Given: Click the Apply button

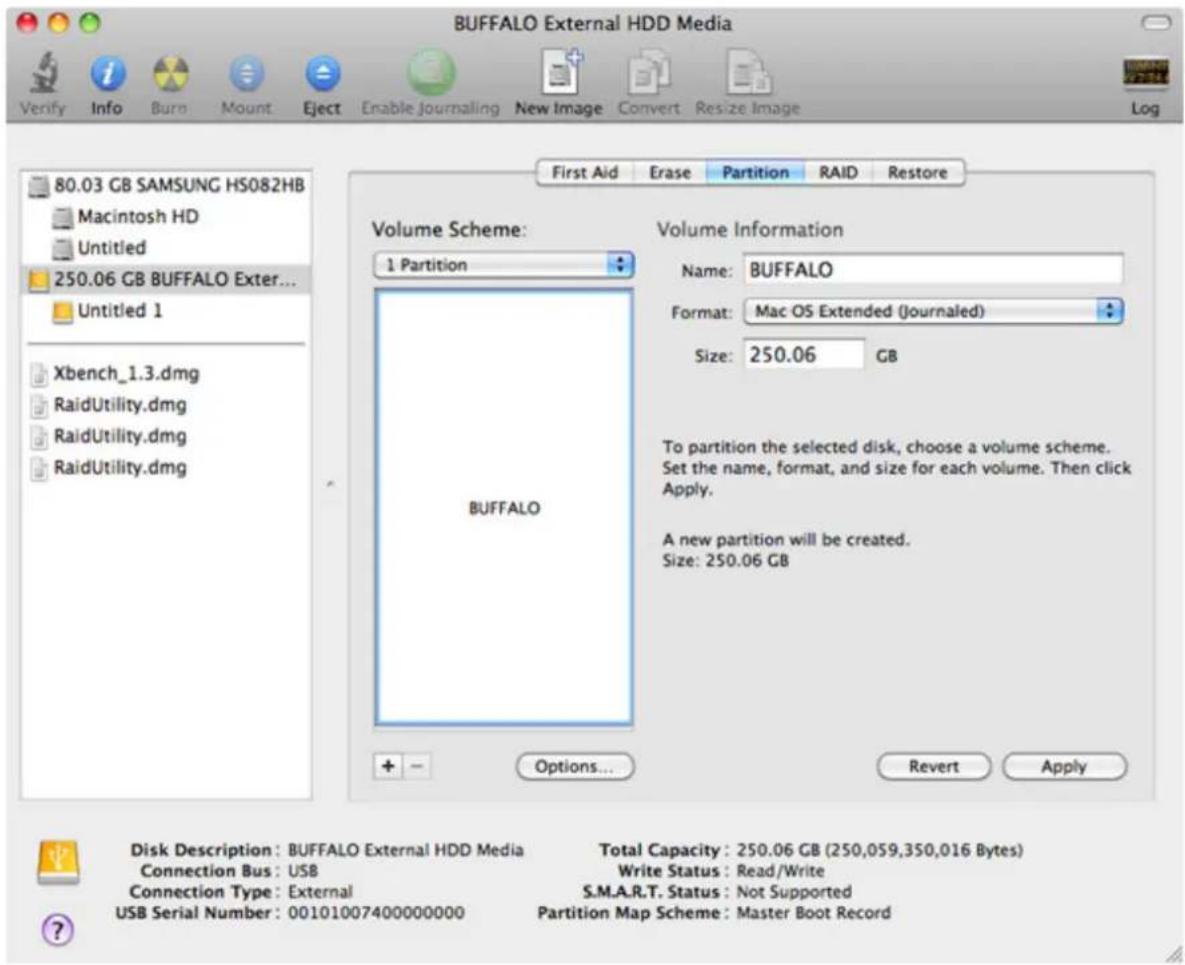Looking at the screenshot, I should [1064, 766].
